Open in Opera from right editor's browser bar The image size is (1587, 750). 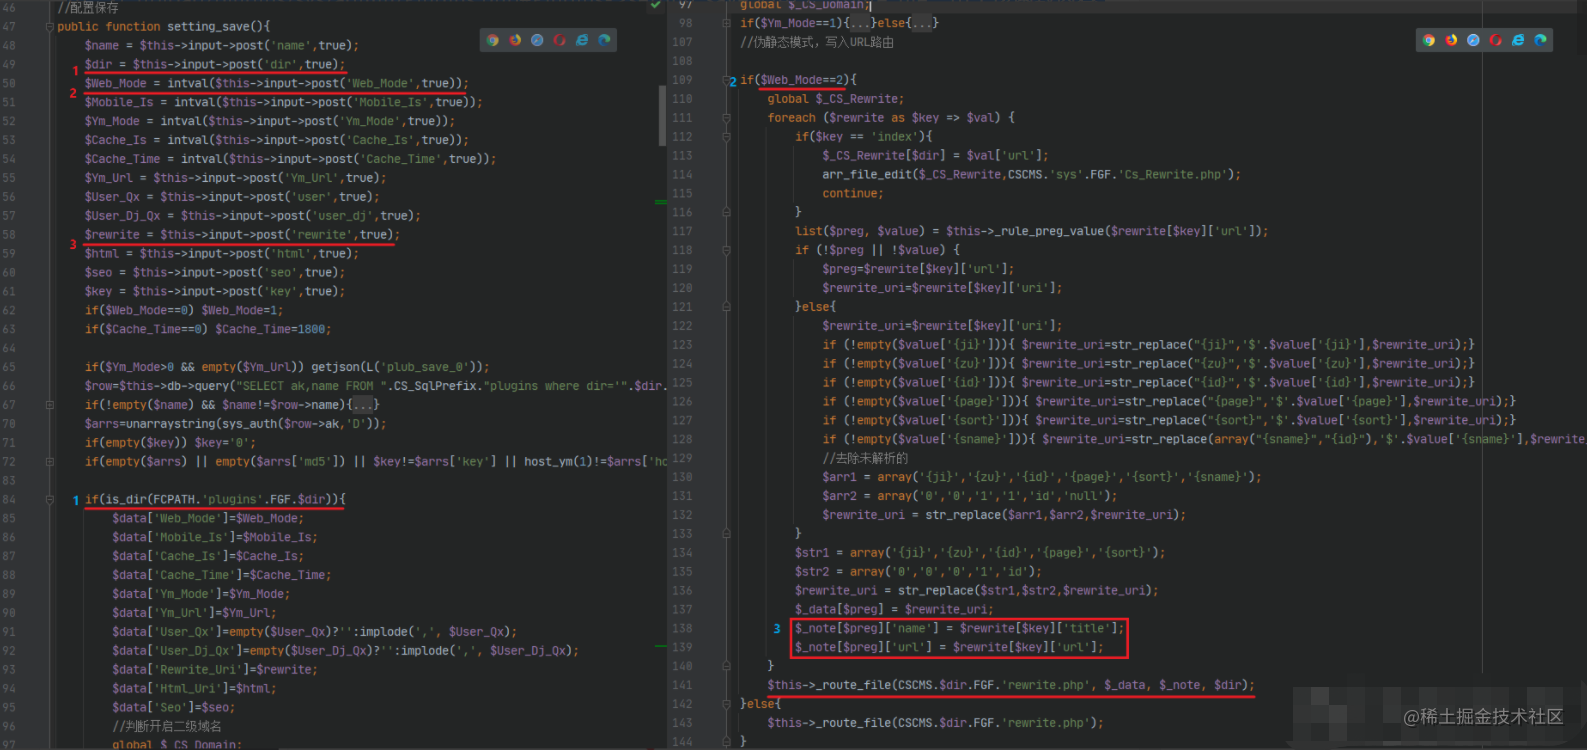pos(1495,40)
